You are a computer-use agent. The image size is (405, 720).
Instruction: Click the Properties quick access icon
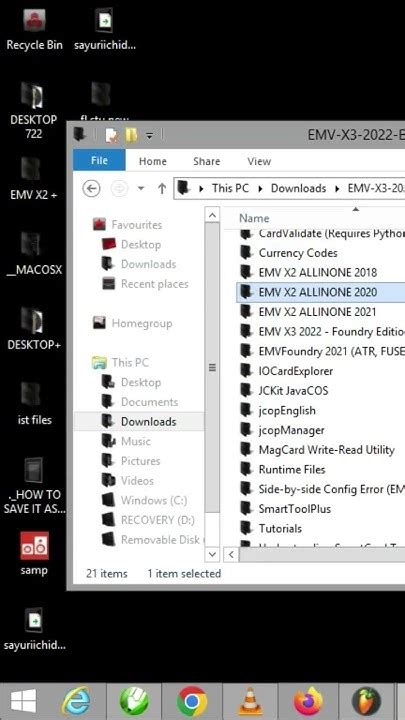pyautogui.click(x=112, y=135)
